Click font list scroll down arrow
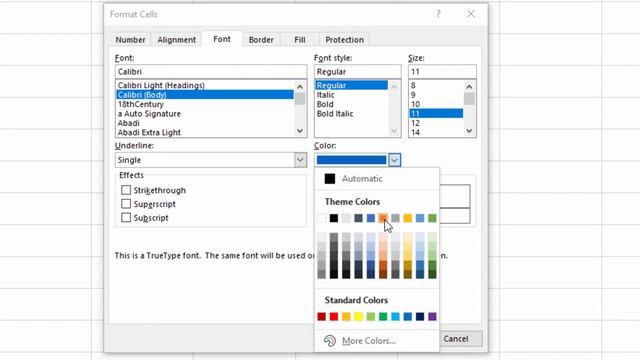 [x=300, y=131]
